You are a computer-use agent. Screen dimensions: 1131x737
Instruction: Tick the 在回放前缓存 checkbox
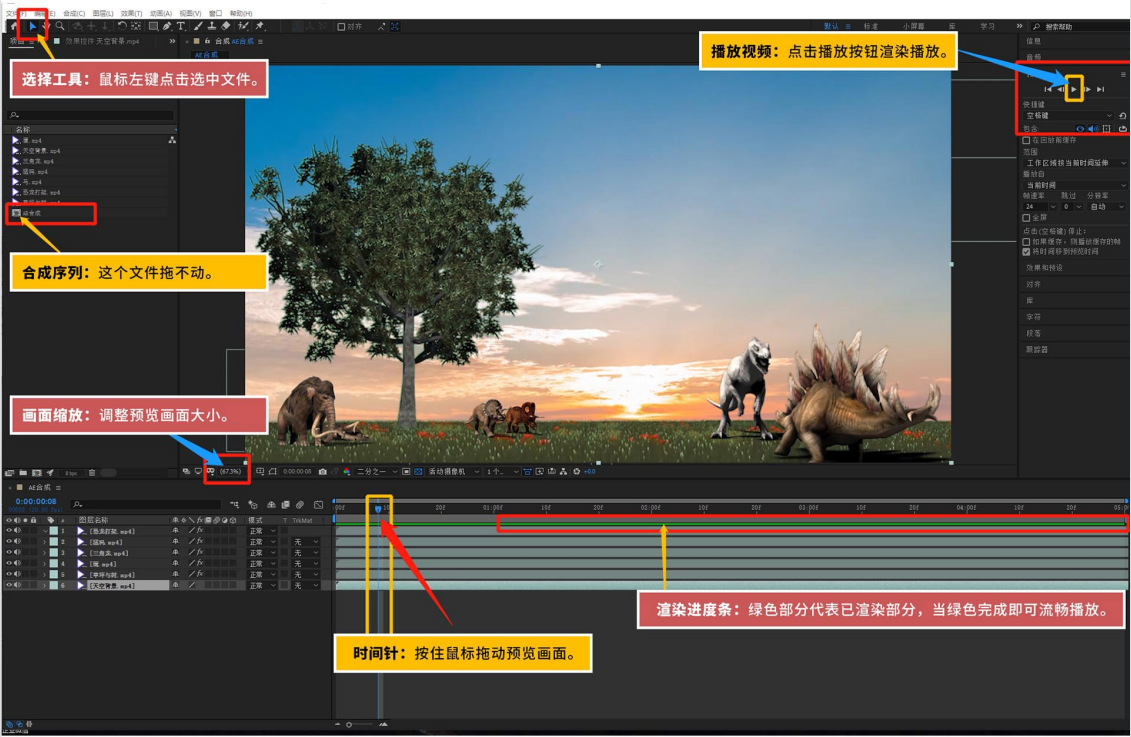click(x=1026, y=141)
